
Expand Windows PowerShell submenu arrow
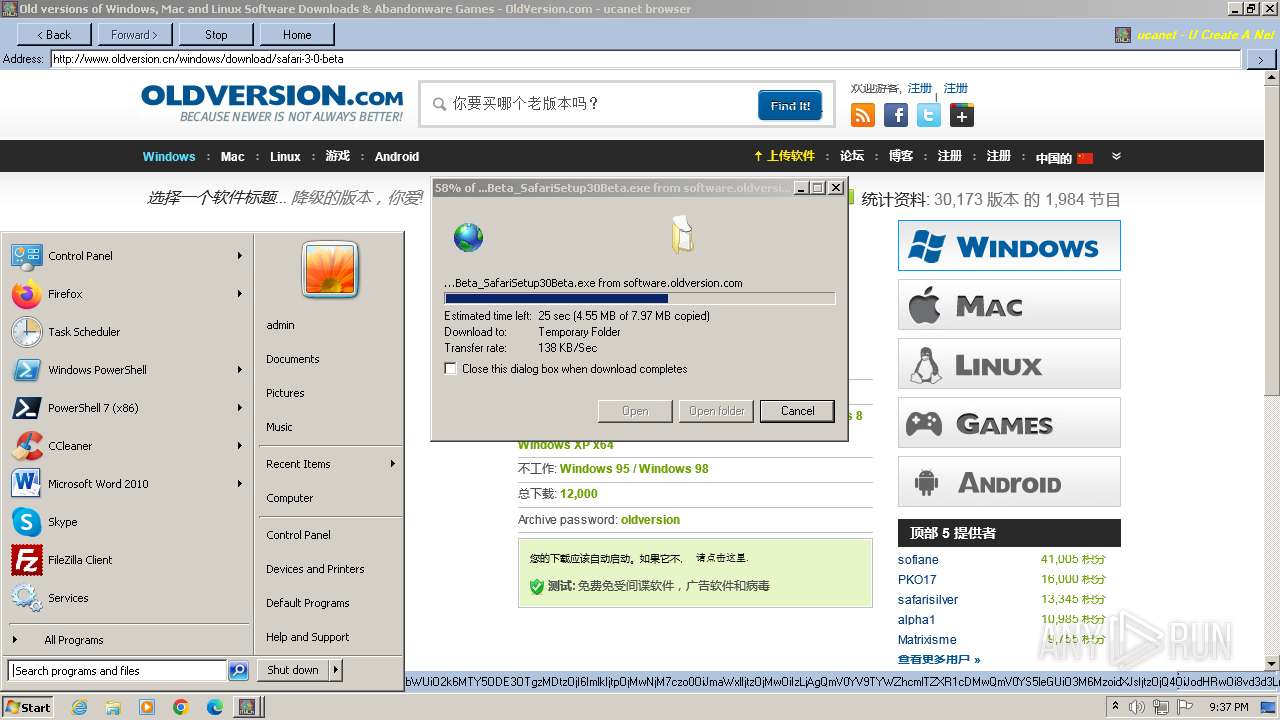click(240, 370)
